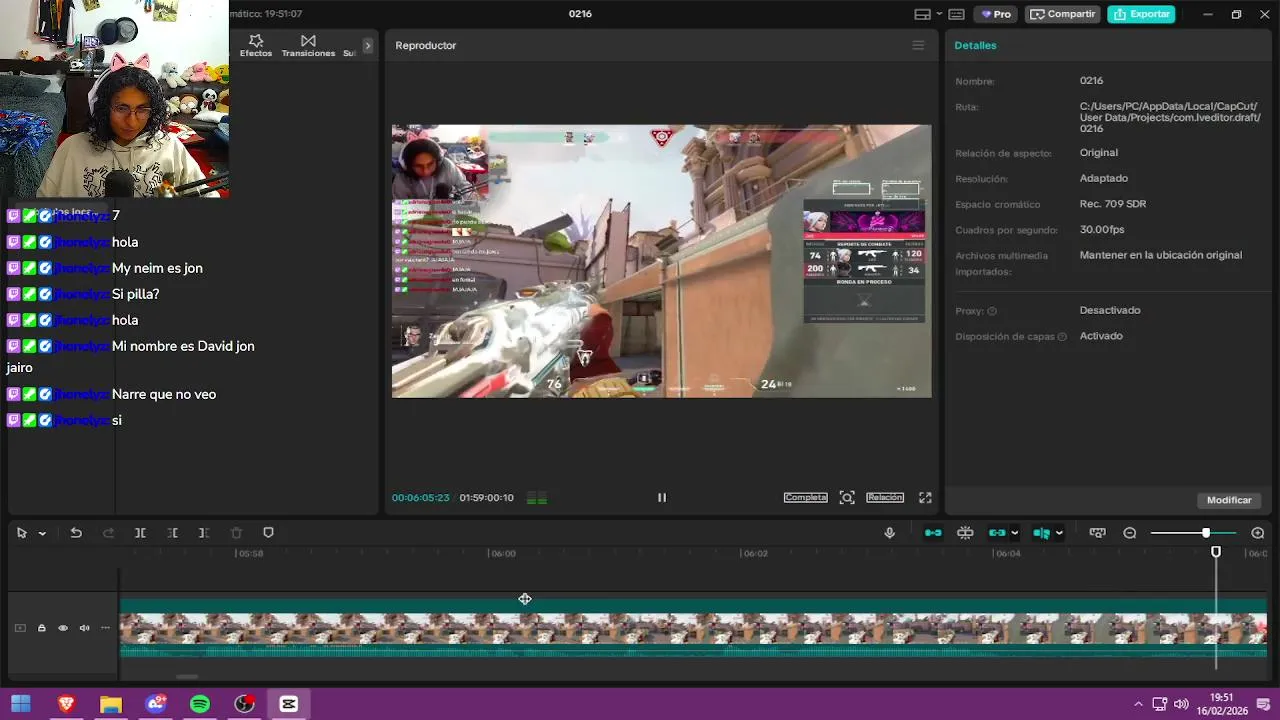Click the Proxy info icon
Viewport: 1280px width, 720px height.
point(992,311)
